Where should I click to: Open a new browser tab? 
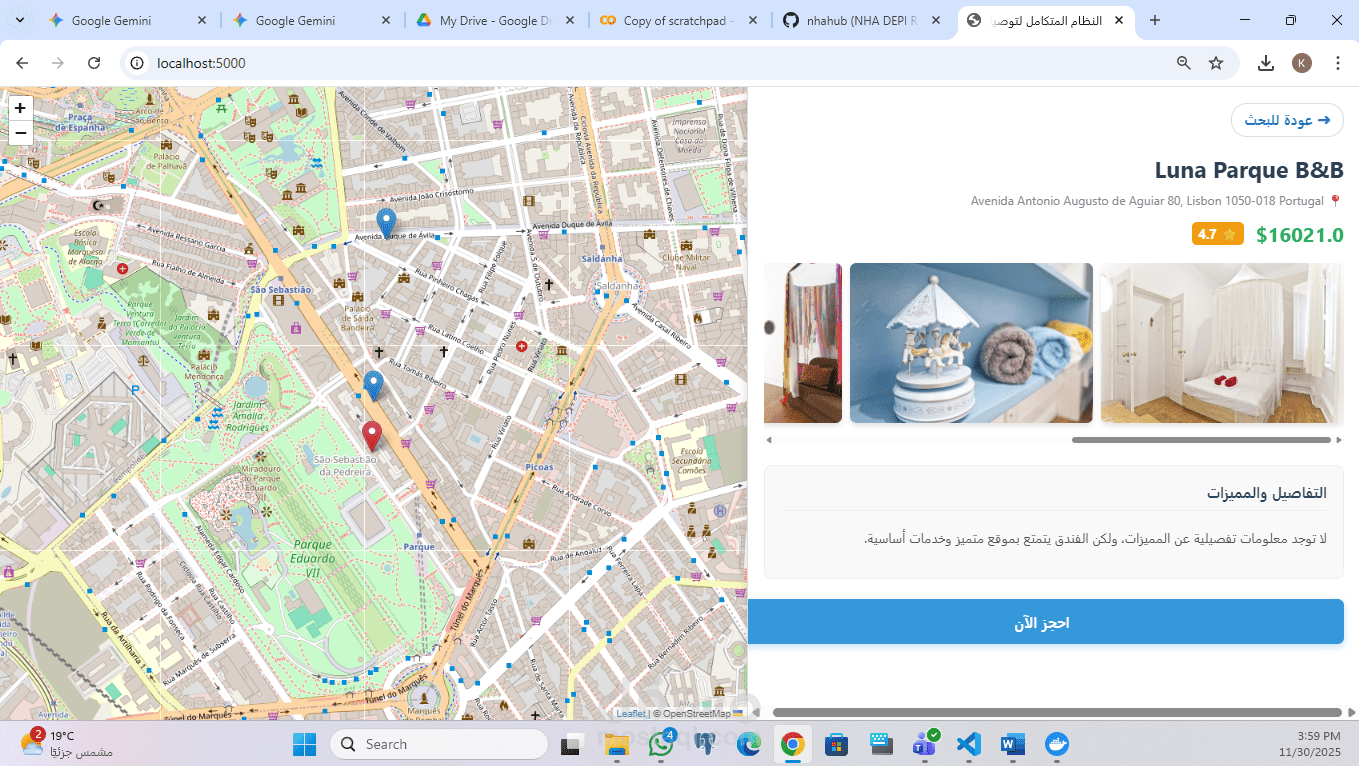click(x=1155, y=20)
